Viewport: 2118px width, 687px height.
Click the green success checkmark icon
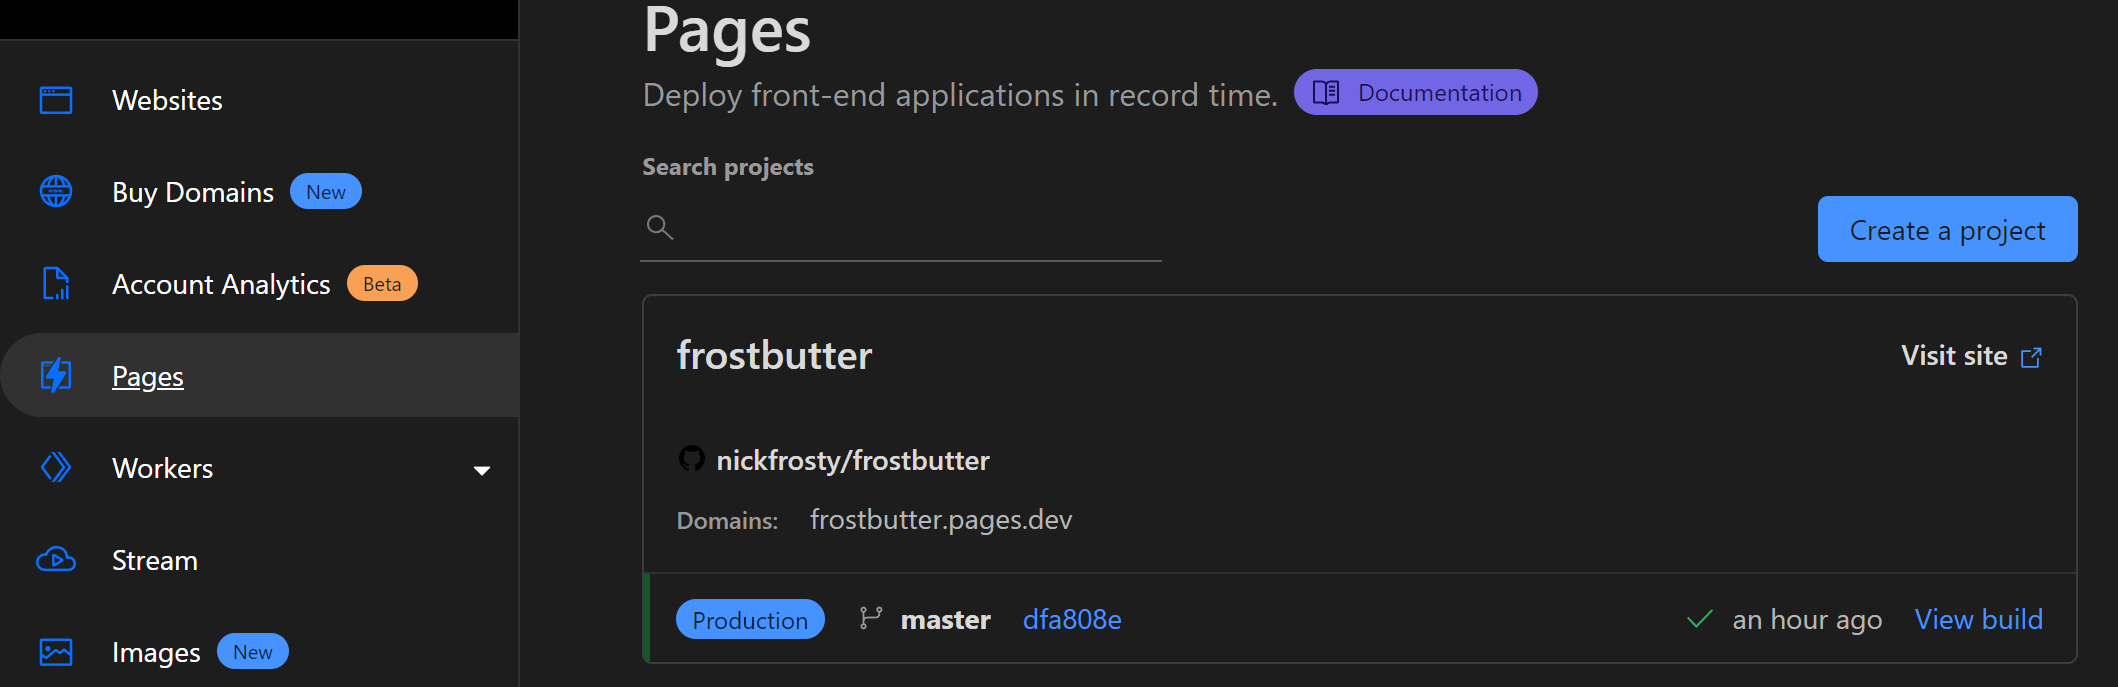[1700, 619]
